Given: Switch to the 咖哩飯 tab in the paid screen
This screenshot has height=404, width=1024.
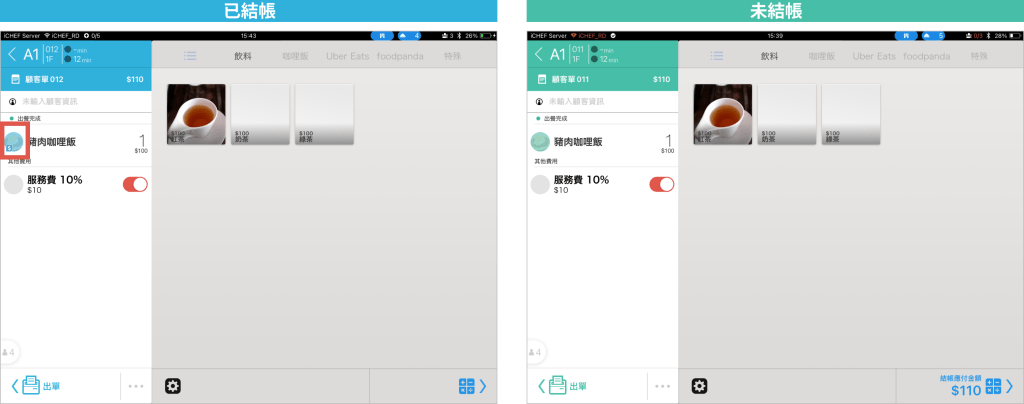Looking at the screenshot, I should 299,56.
